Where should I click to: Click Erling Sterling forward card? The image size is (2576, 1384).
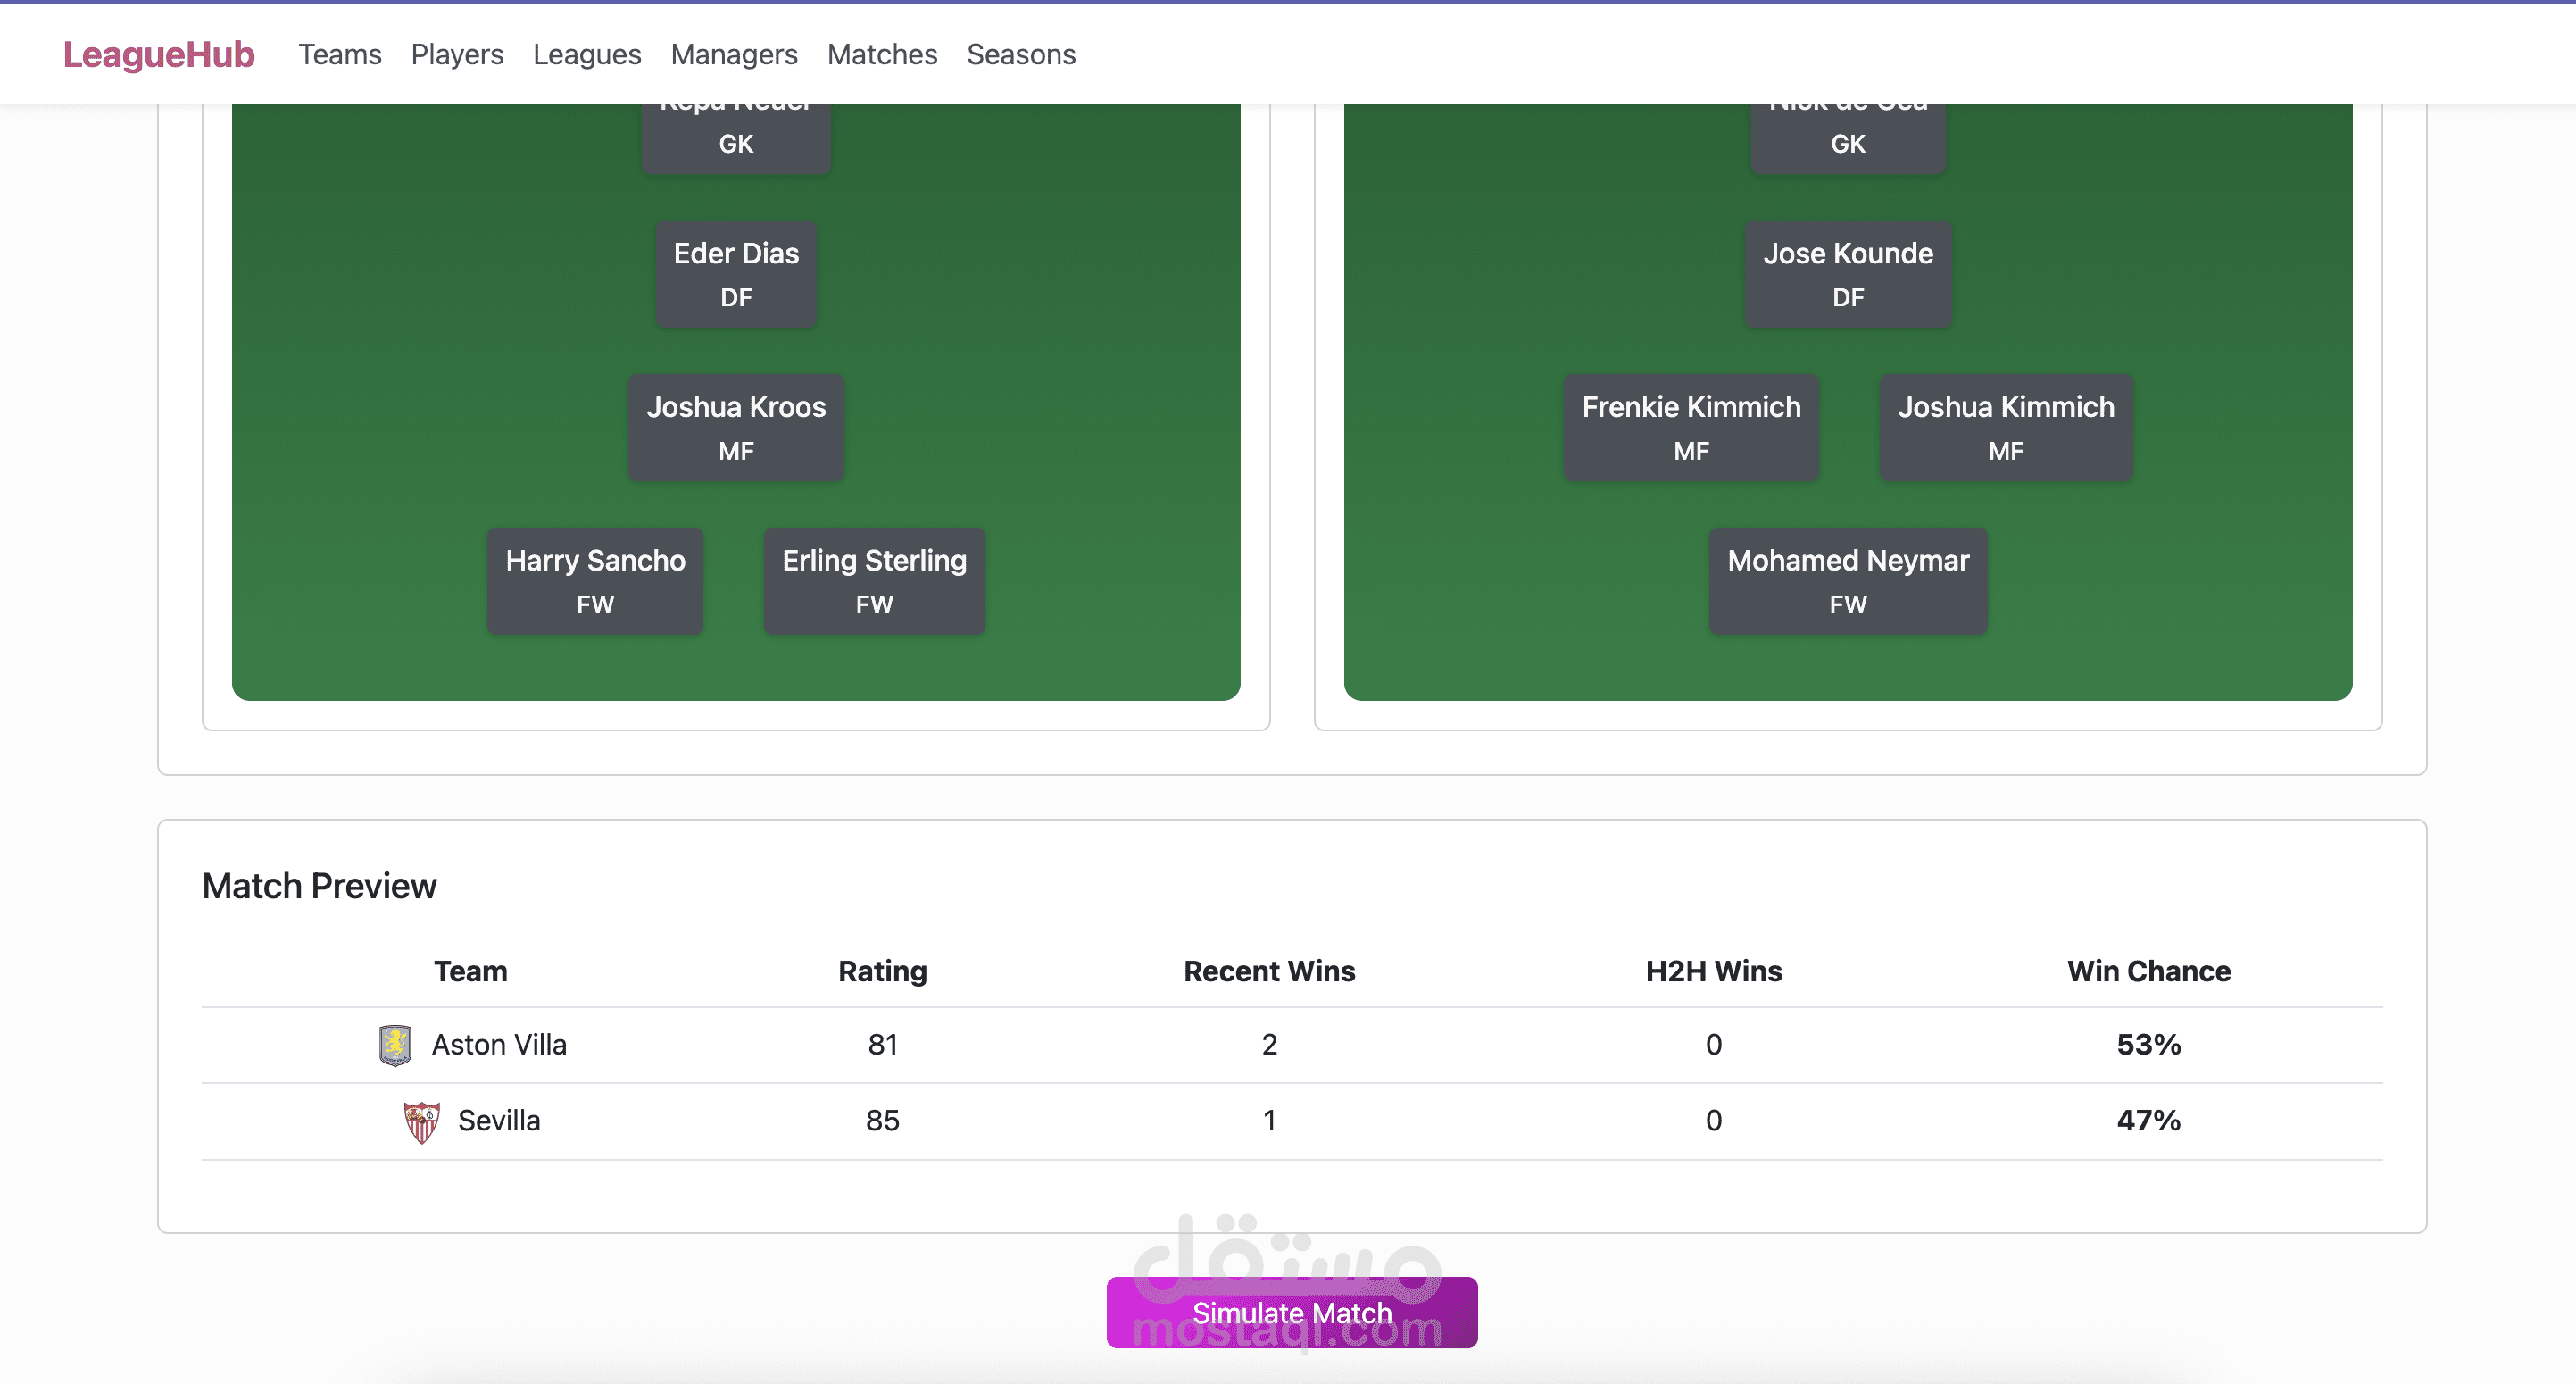click(874, 581)
